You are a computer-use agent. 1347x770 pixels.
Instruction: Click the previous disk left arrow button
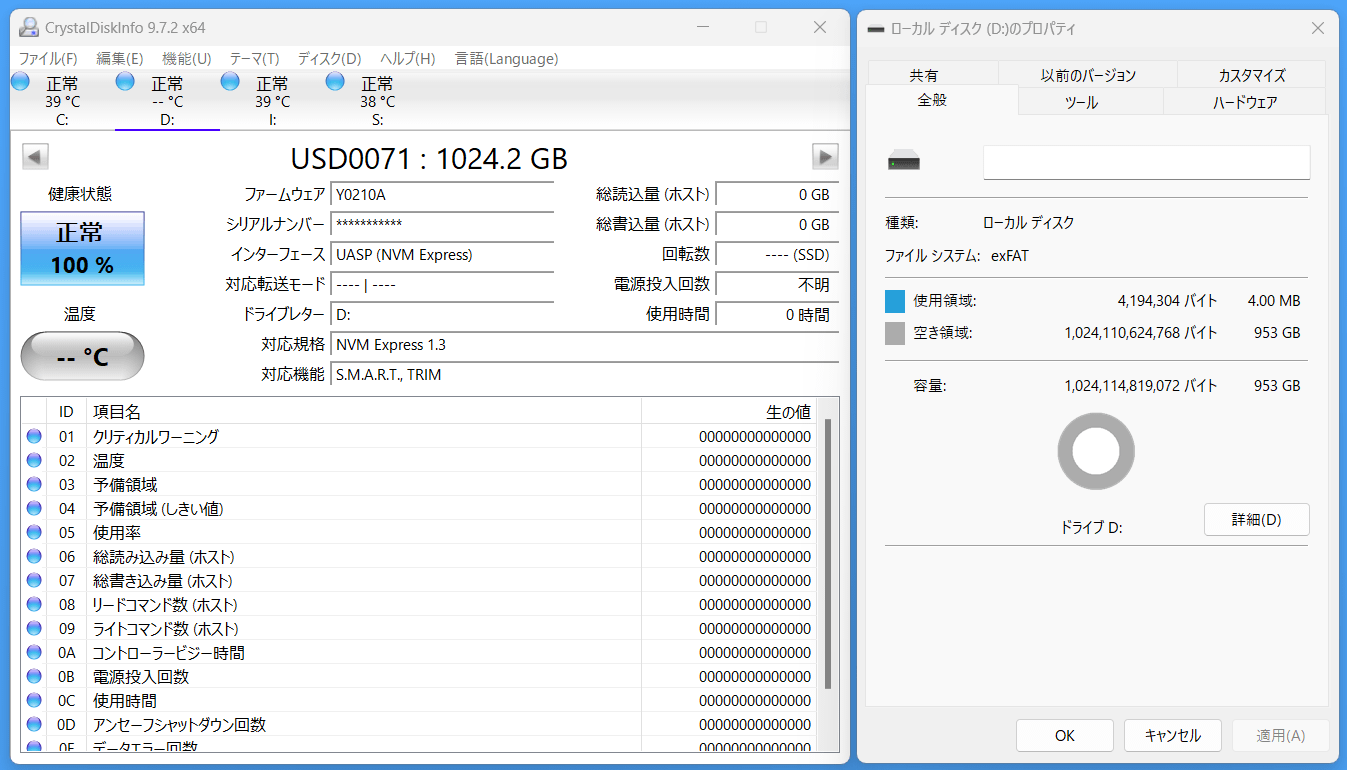point(35,156)
